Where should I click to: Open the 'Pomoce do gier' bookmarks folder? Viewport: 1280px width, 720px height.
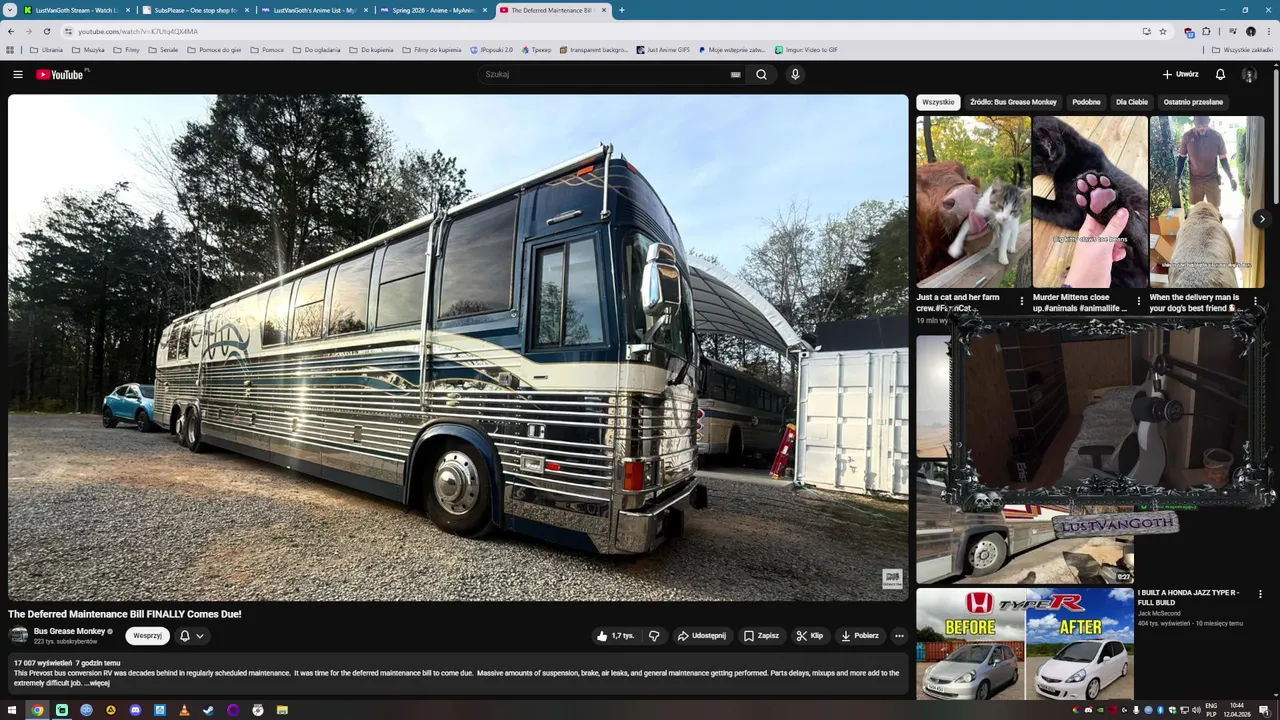tap(214, 49)
